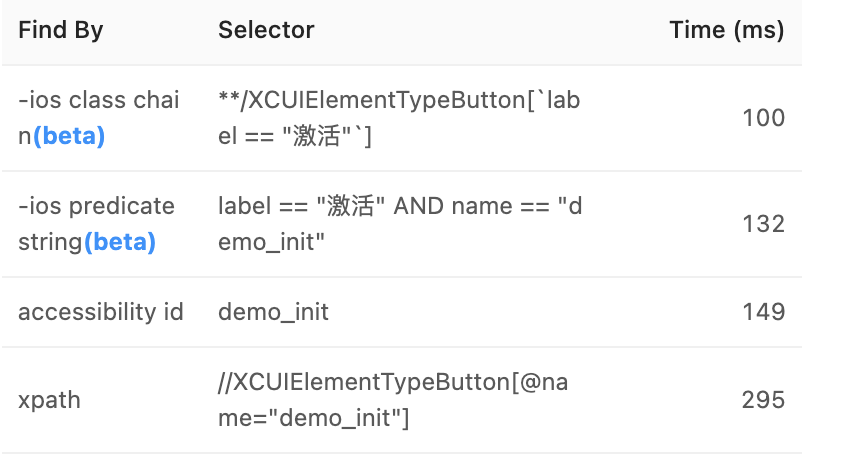
Task: Click the 100 ms time value
Action: pyautogui.click(x=764, y=118)
